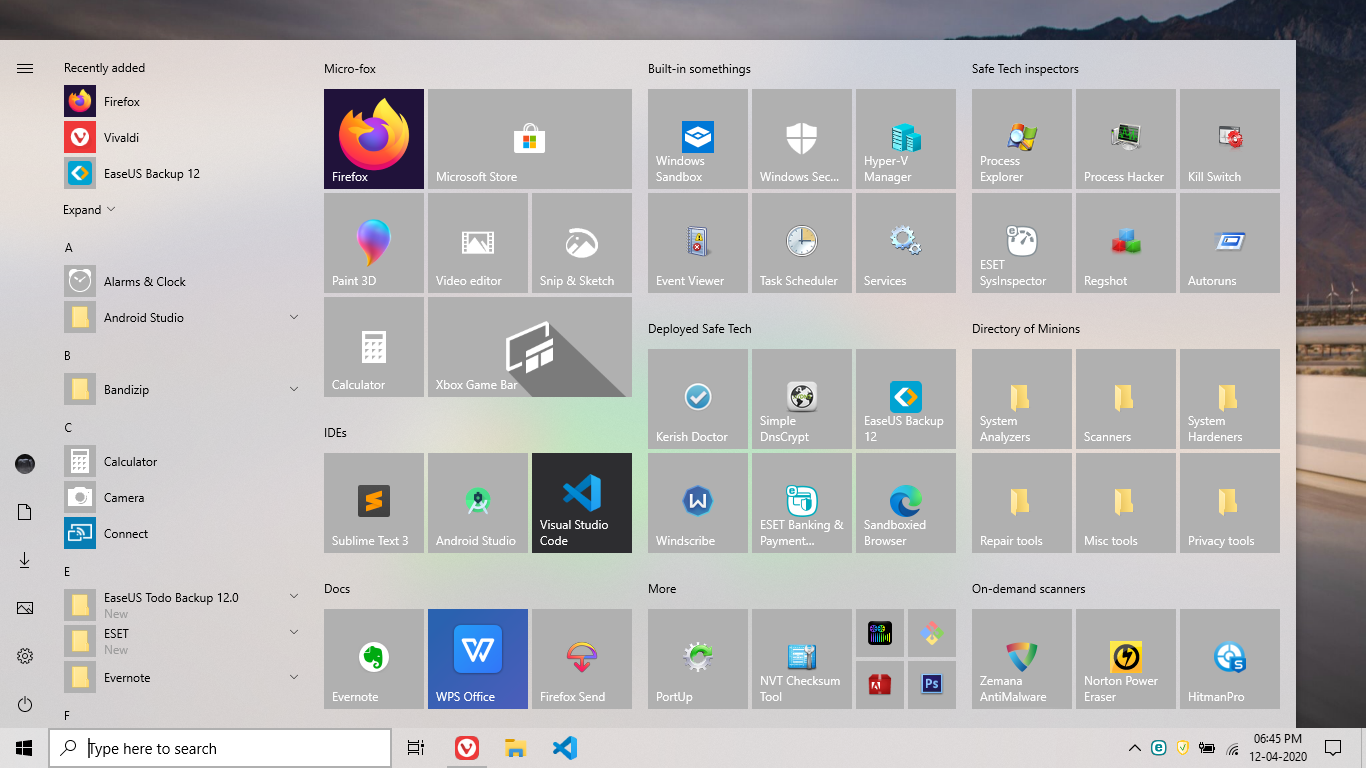This screenshot has width=1366, height=768.
Task: Open the small Photoshop tile
Action: (x=932, y=685)
